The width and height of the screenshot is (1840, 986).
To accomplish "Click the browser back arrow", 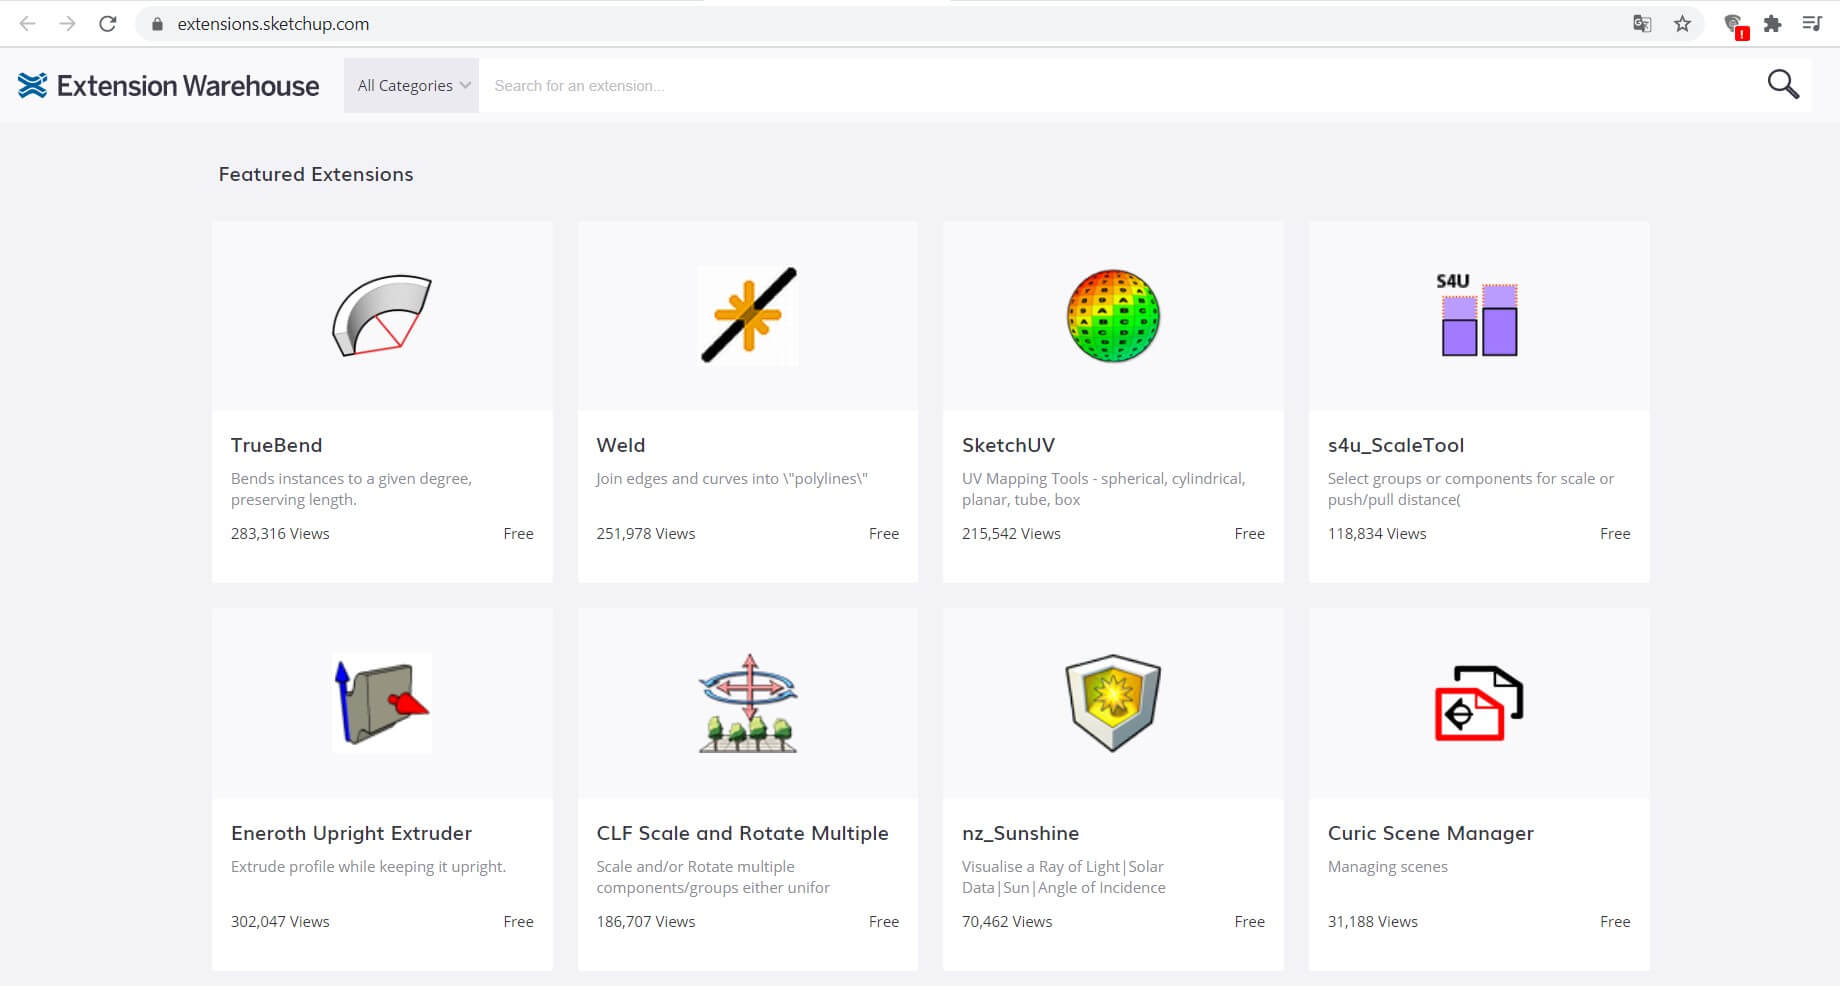I will (28, 23).
